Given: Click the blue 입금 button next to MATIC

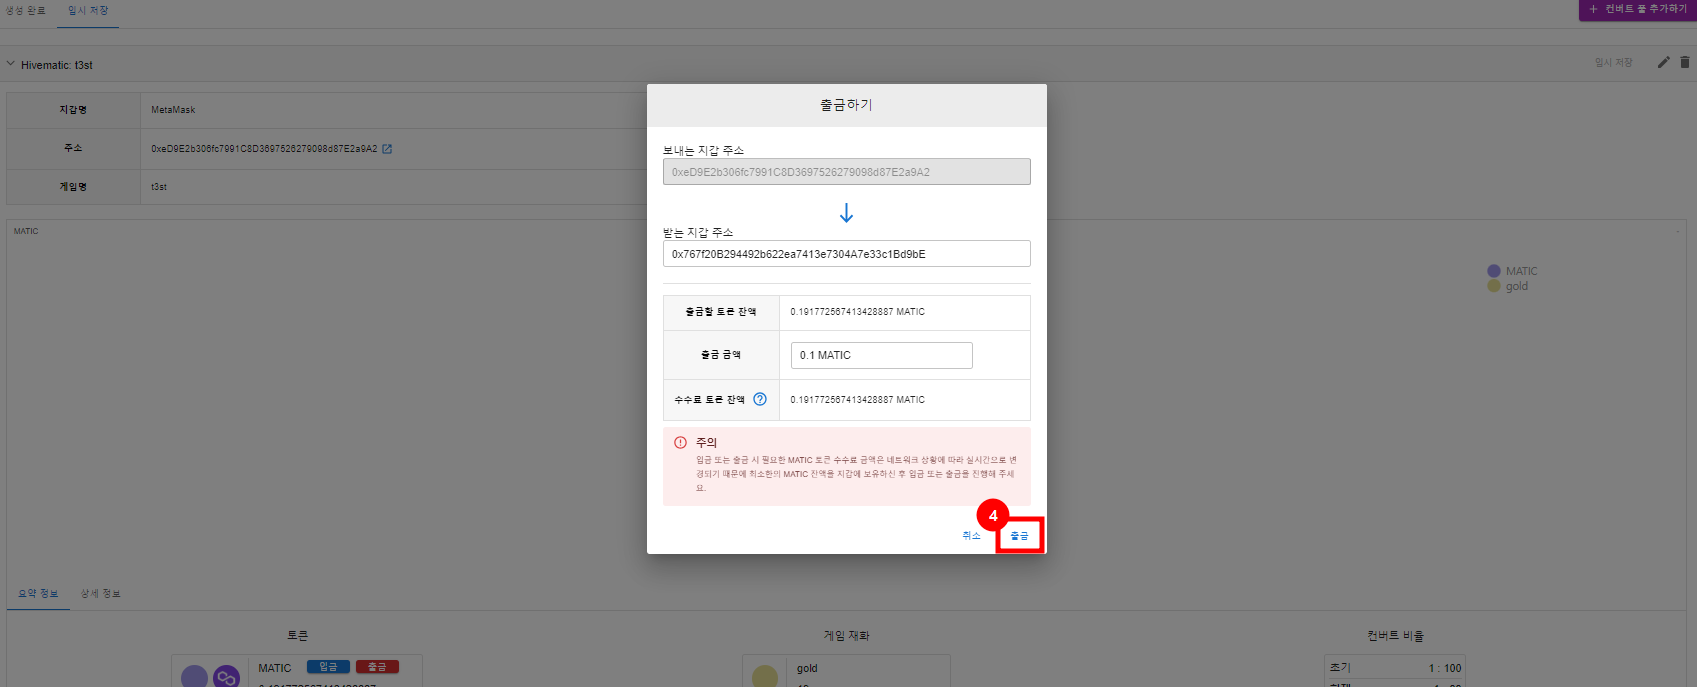Looking at the screenshot, I should [x=328, y=667].
